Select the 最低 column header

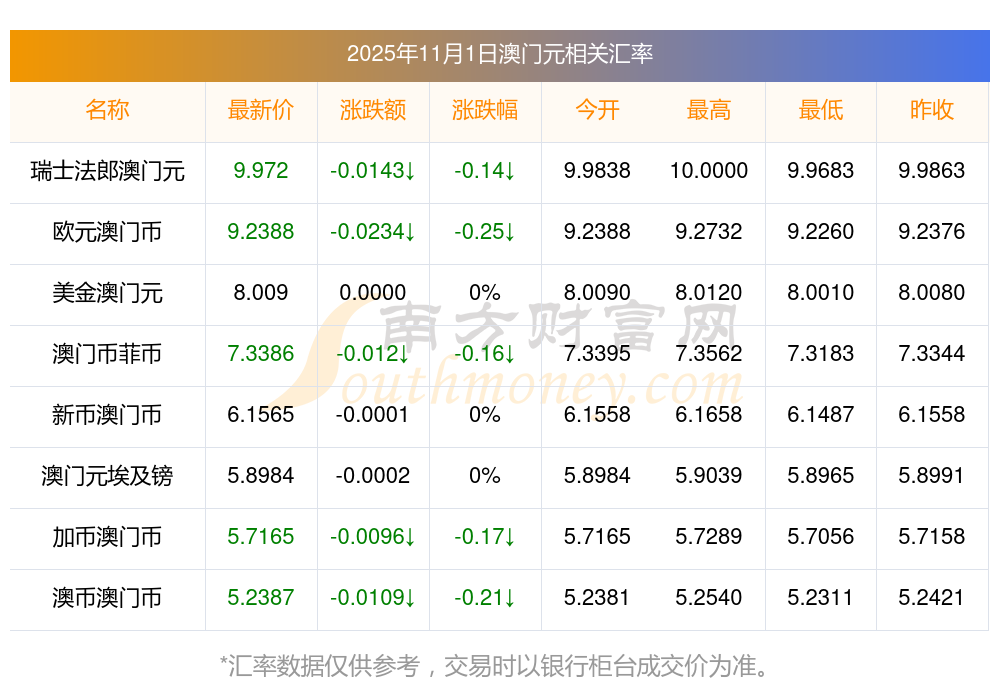820,110
